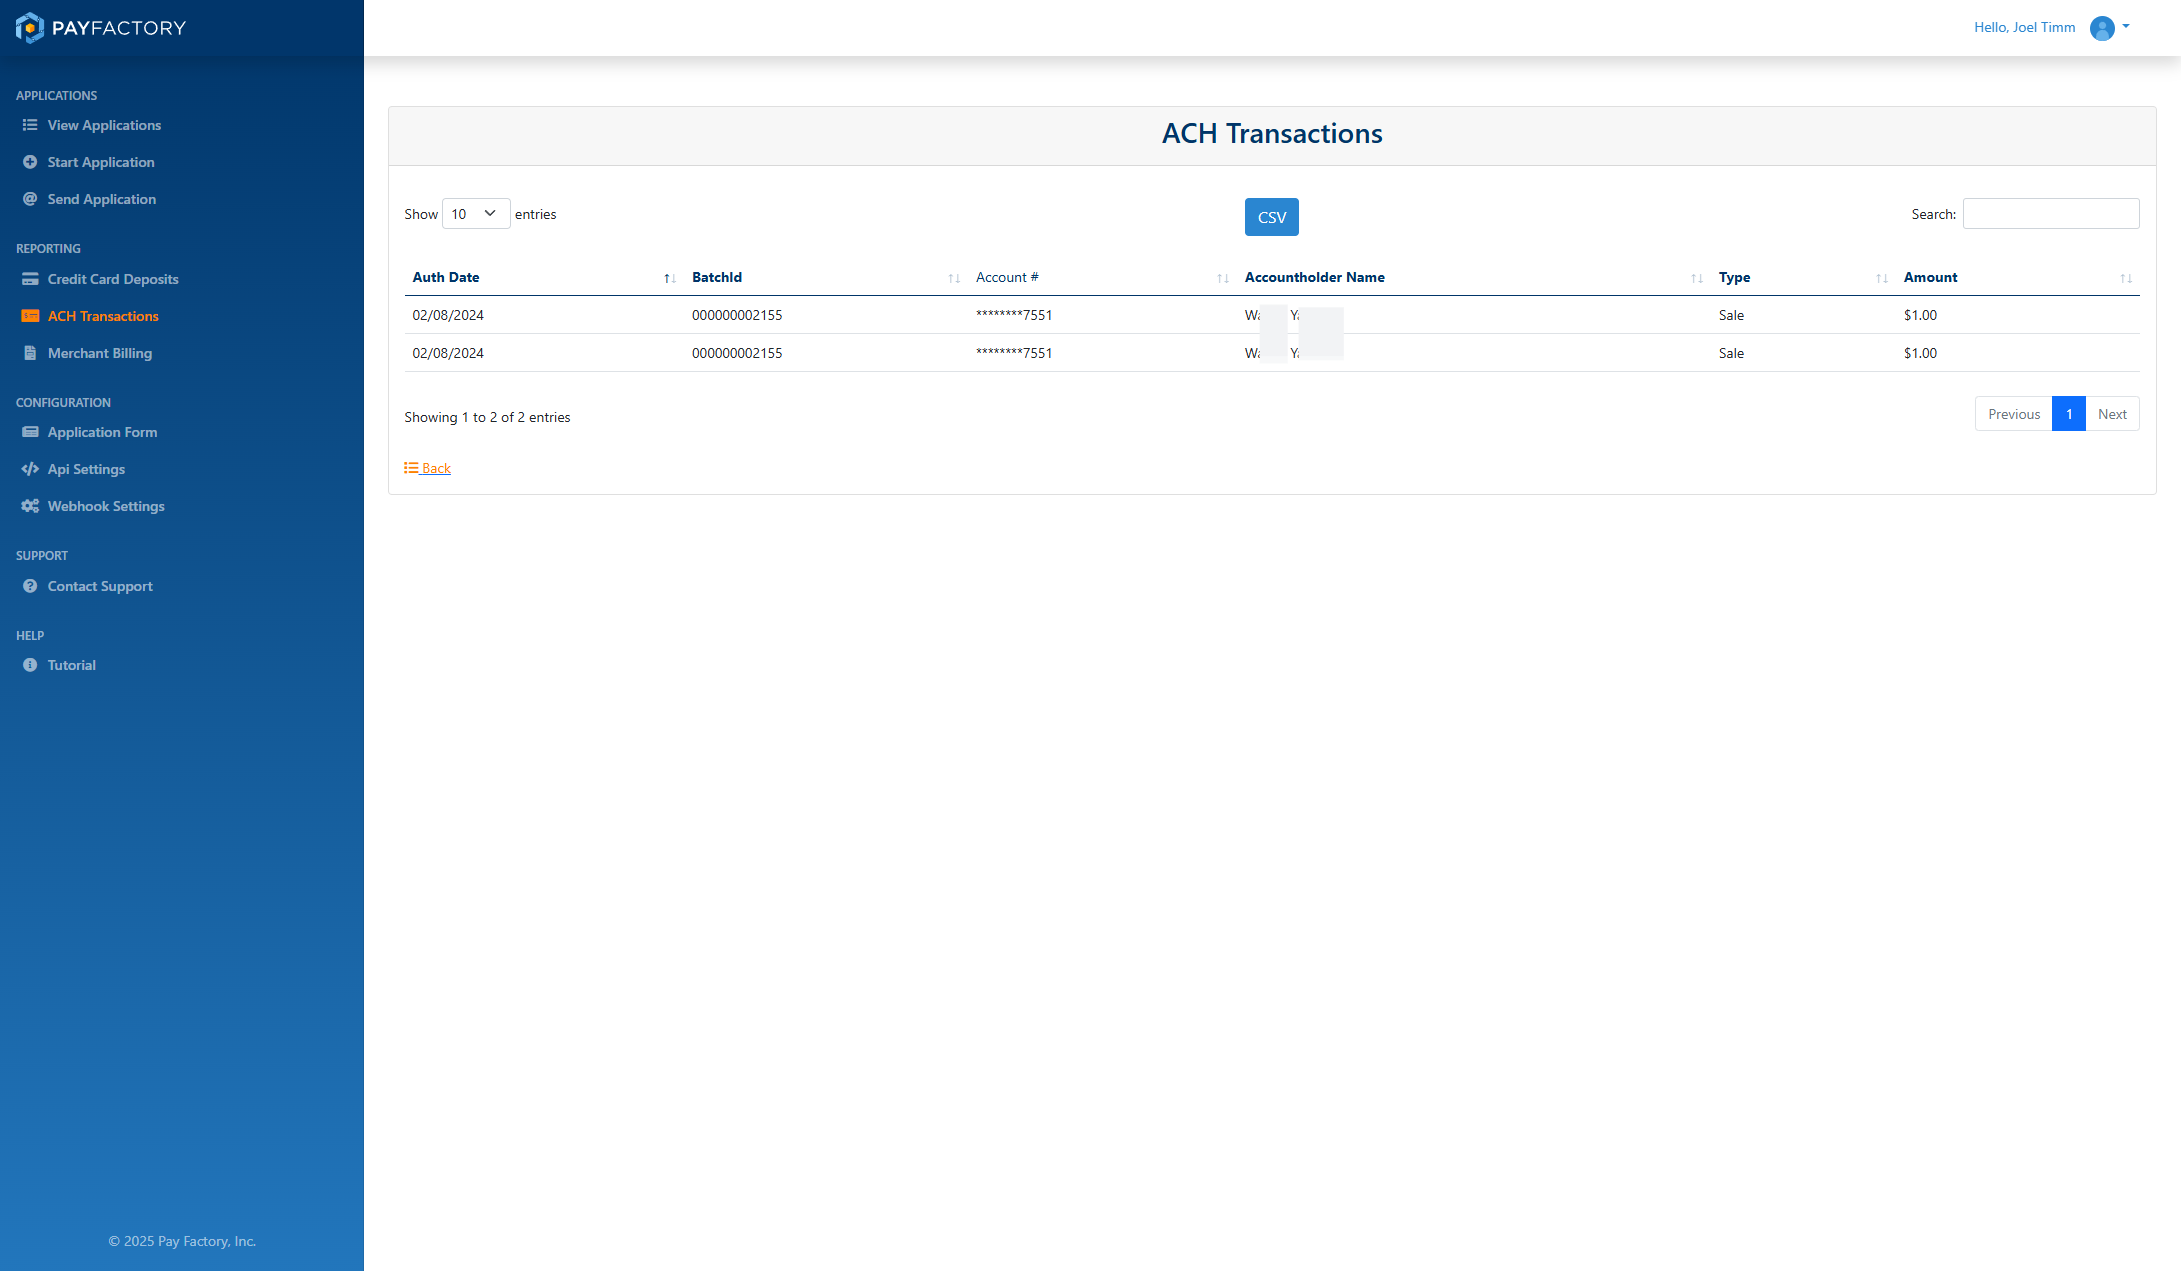Sort by Type column arrows
Screen dimensions: 2181x1271
click(1881, 278)
